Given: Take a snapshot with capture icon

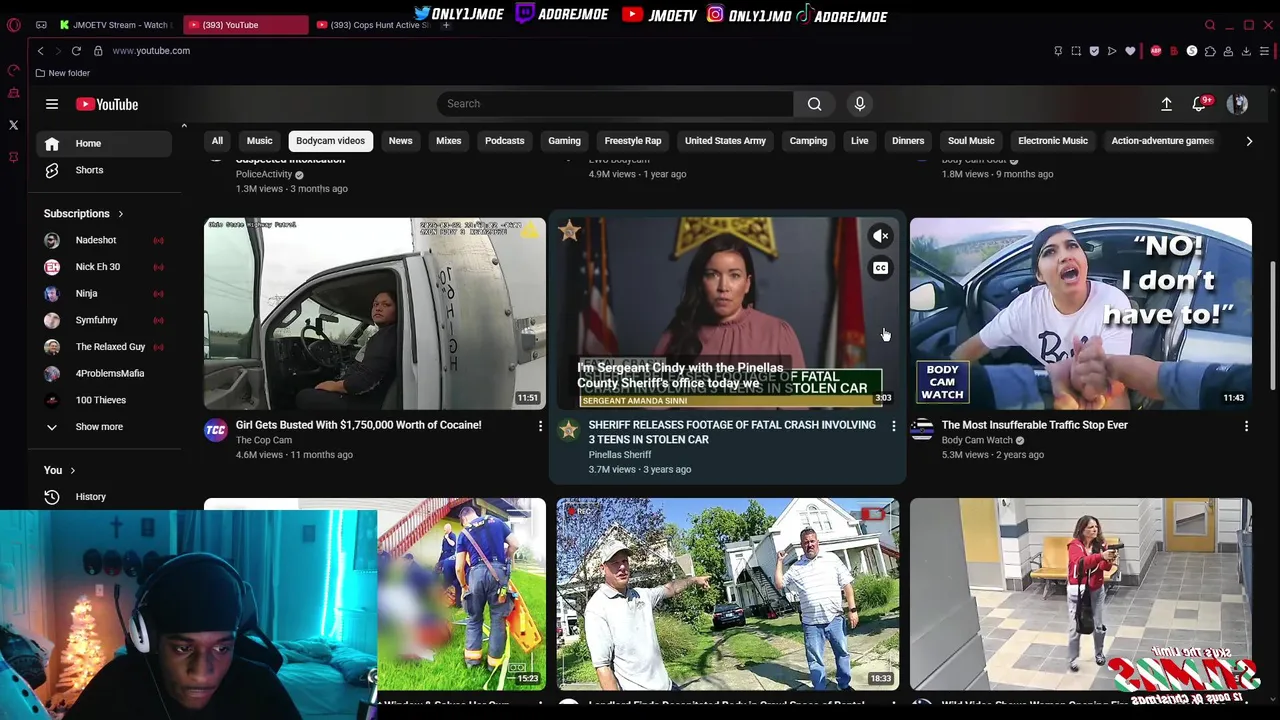Looking at the screenshot, I should tap(1076, 51).
